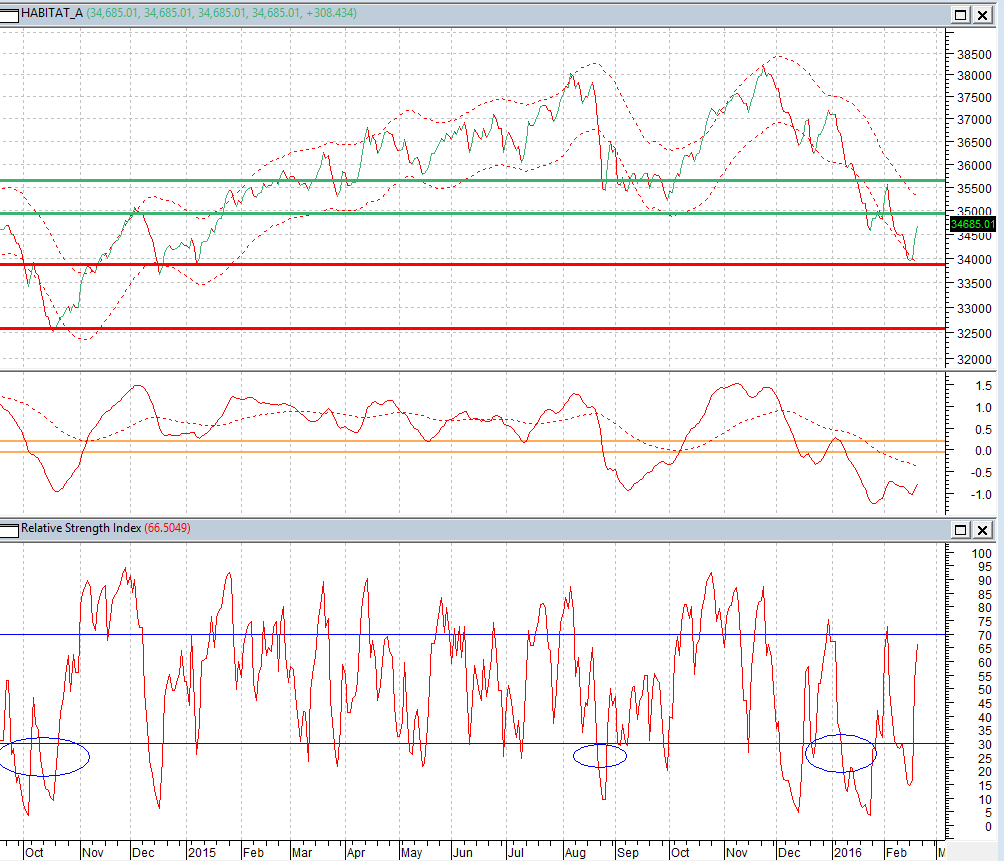Screen dimensions: 1004x861
Task: Click the Mar date axis label
Action: (x=302, y=853)
